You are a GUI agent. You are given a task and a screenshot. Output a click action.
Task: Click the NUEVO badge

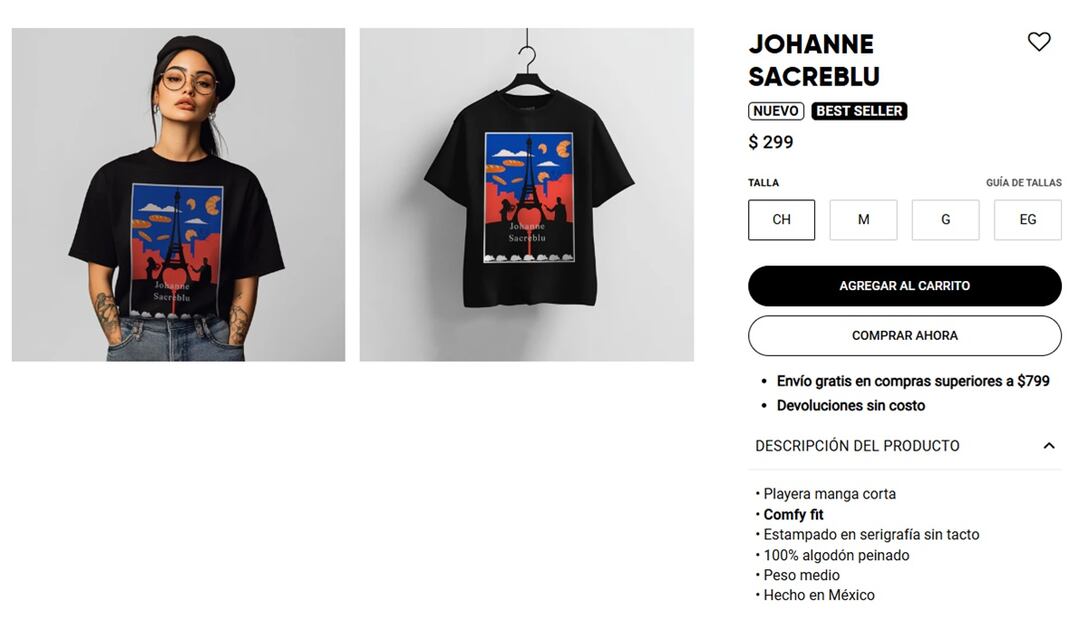pos(776,111)
